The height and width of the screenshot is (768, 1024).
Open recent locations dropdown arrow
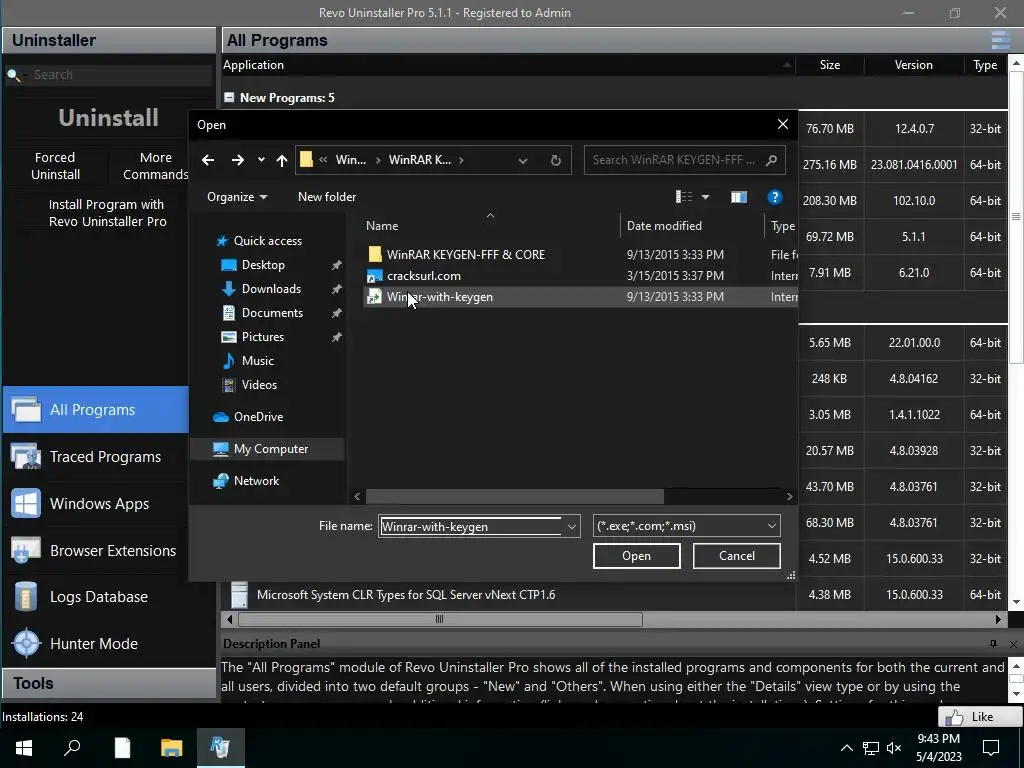pyautogui.click(x=261, y=160)
